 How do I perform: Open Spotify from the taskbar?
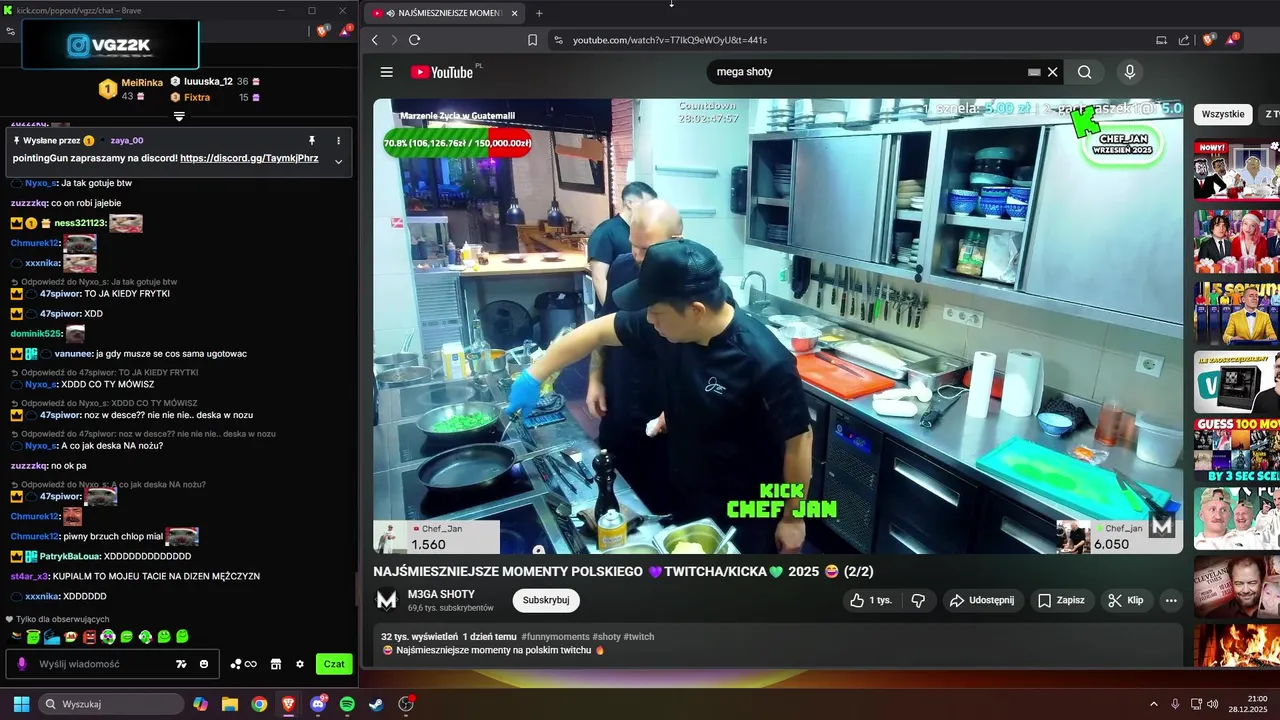pyautogui.click(x=347, y=704)
